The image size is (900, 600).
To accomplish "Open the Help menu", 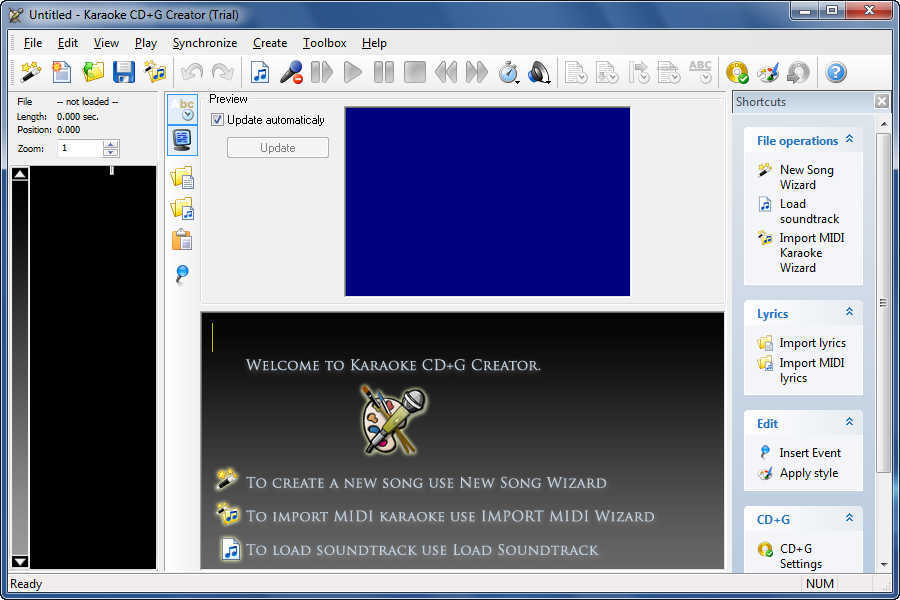I will coord(374,43).
